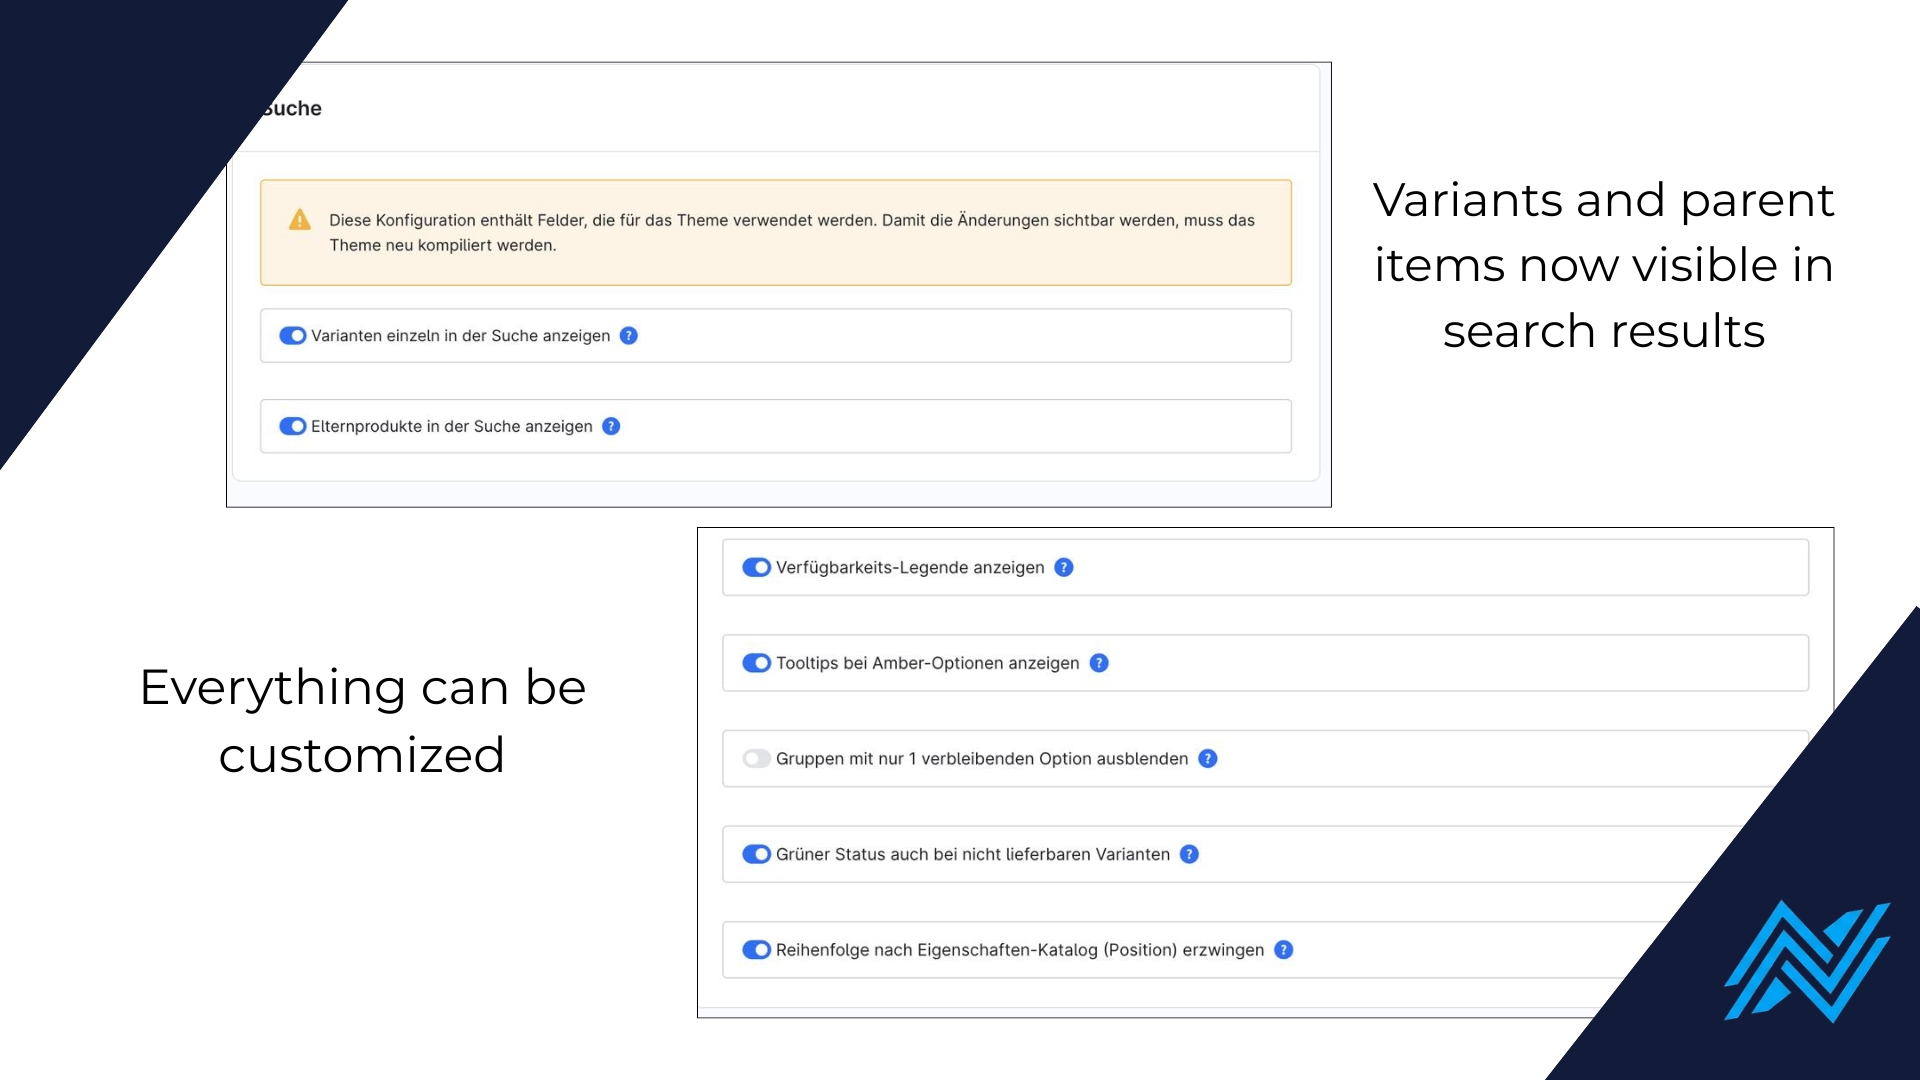Toggle Grüner Status bei nicht lieferbaren Varianten
Viewport: 1920px width, 1080px height.
756,854
